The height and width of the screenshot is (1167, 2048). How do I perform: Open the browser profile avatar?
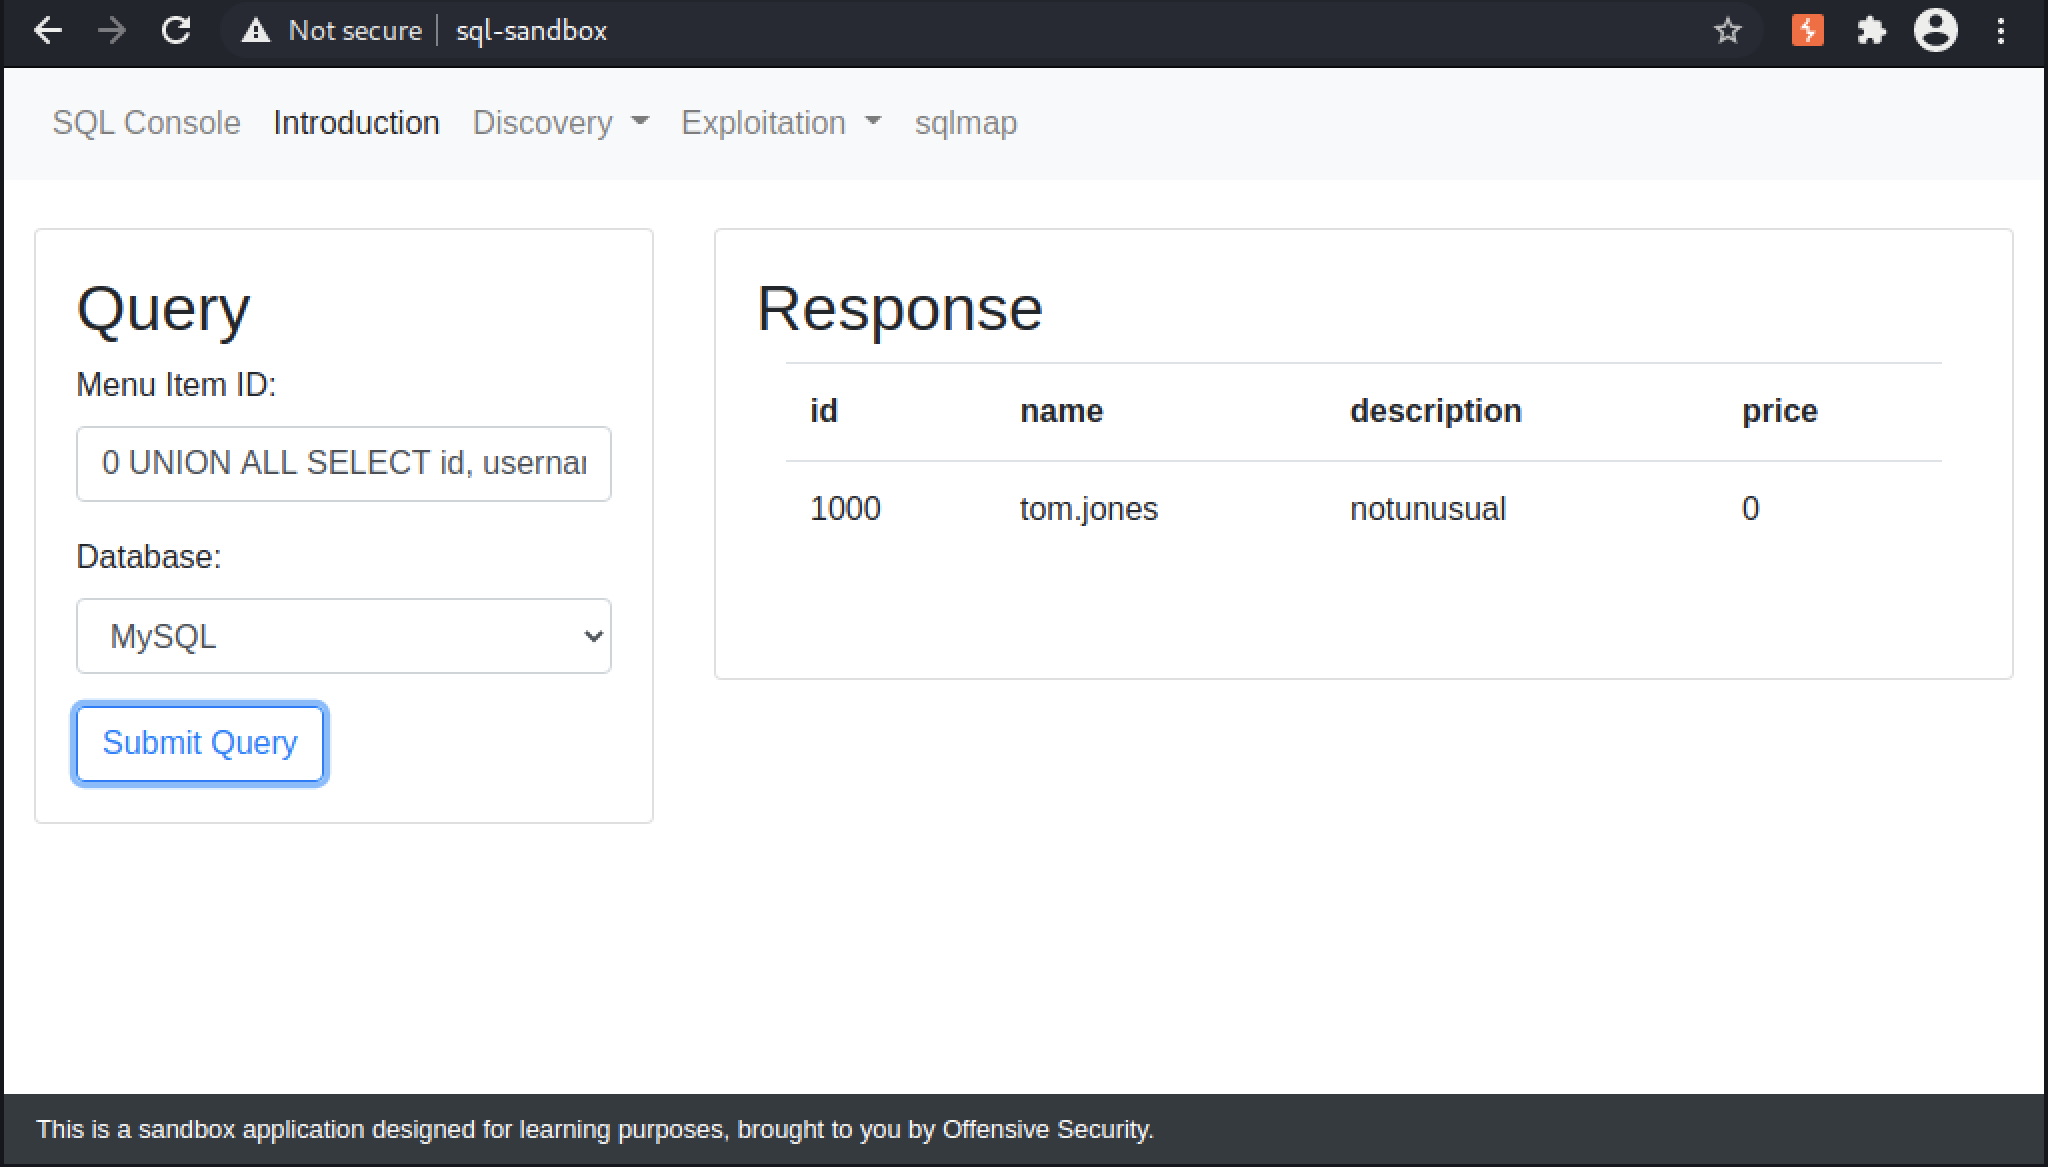coord(1935,30)
